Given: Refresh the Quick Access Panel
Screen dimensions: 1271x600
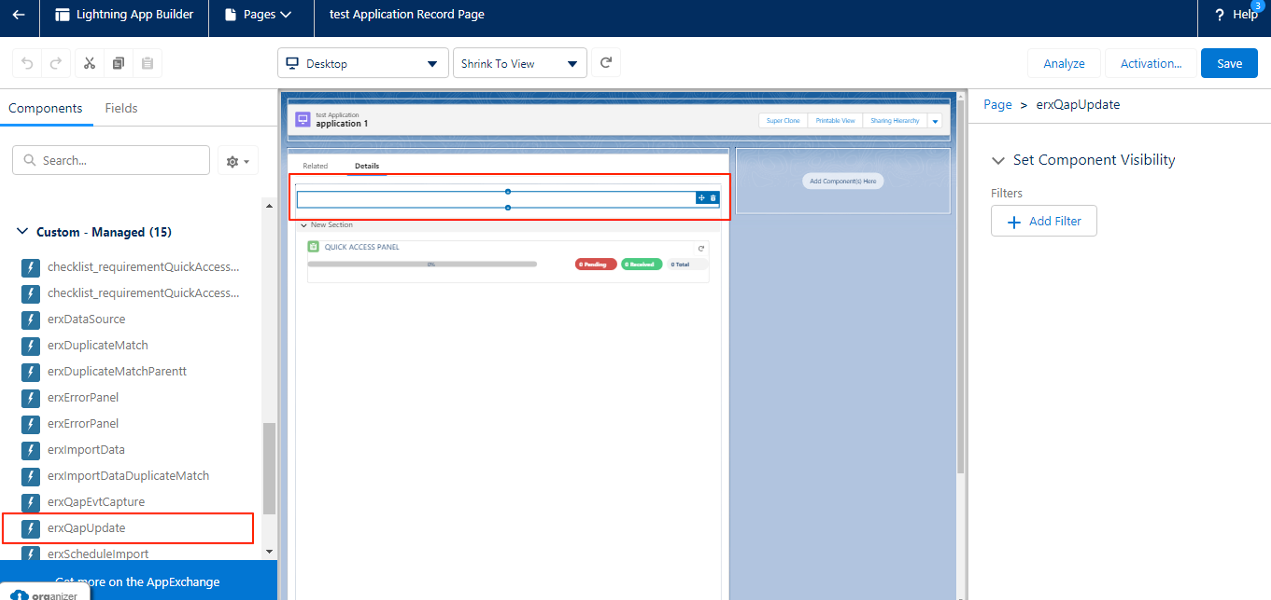Looking at the screenshot, I should tap(701, 248).
